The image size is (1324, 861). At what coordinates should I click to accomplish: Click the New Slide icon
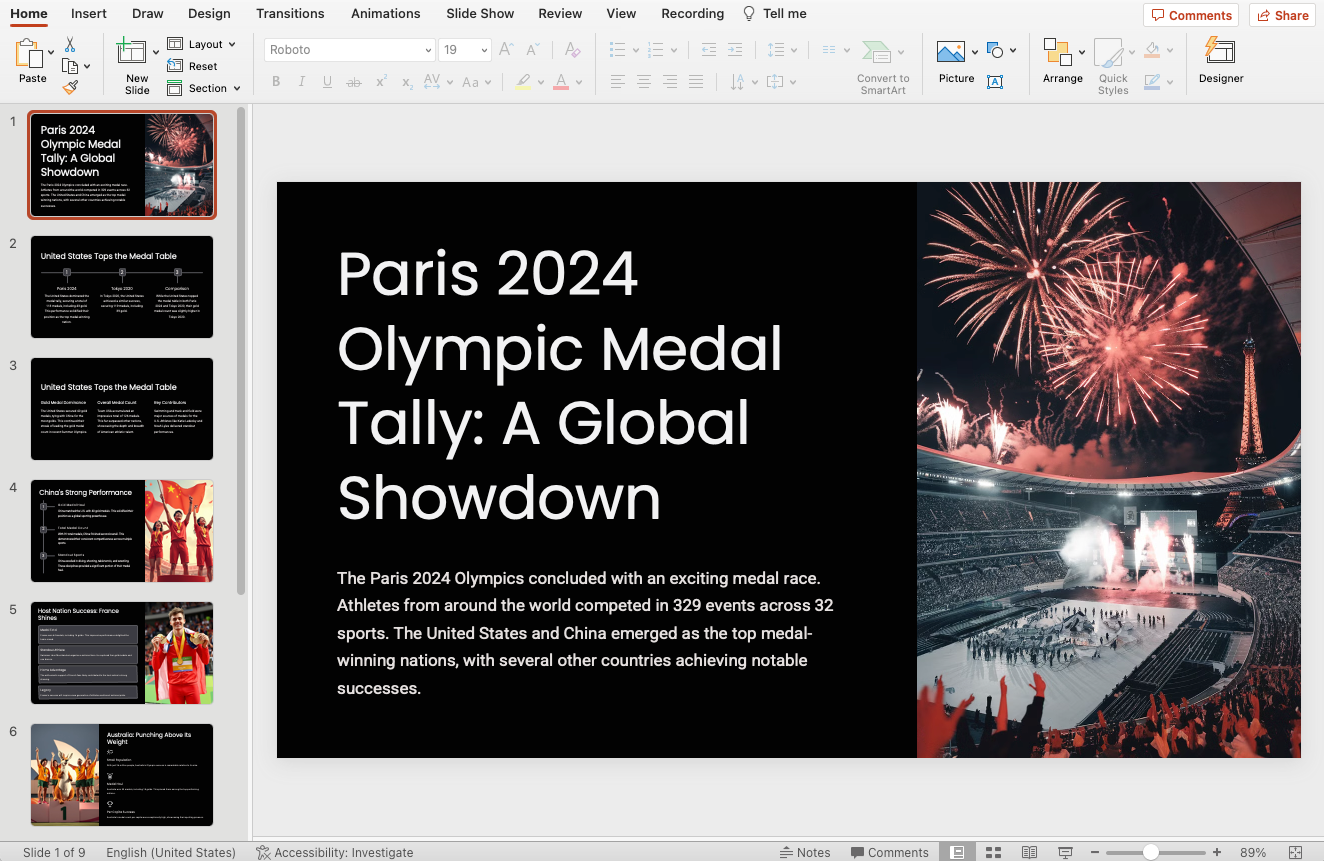pyautogui.click(x=132, y=52)
